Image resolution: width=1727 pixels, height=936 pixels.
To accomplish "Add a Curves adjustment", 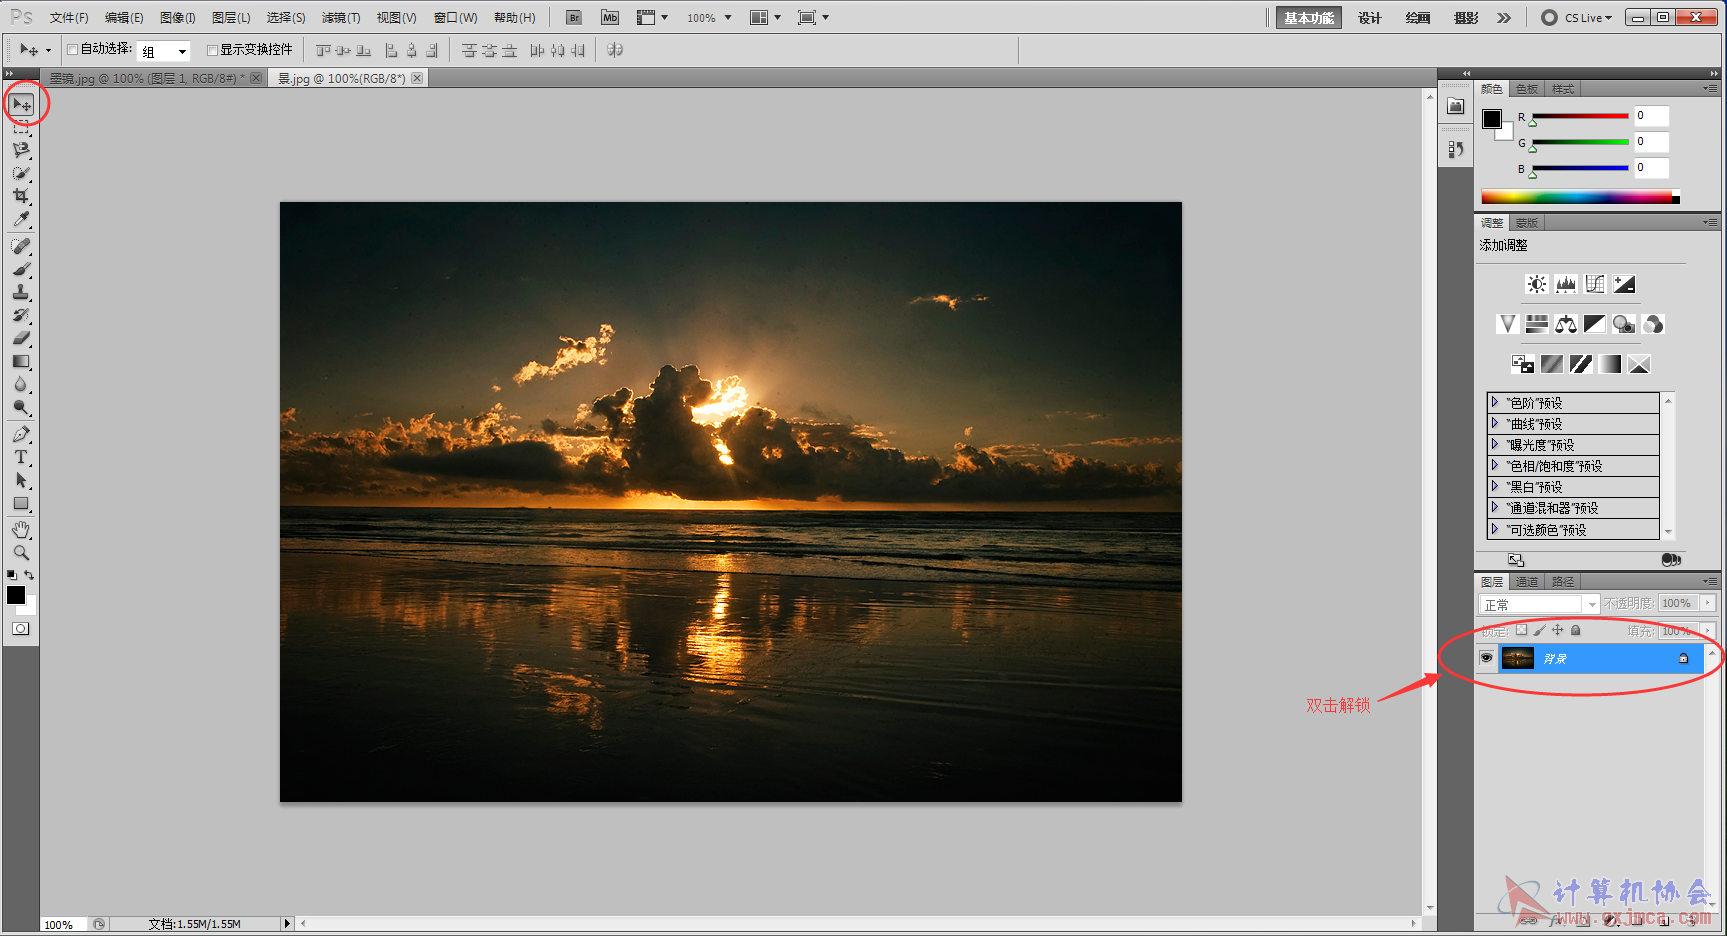I will coord(1595,284).
